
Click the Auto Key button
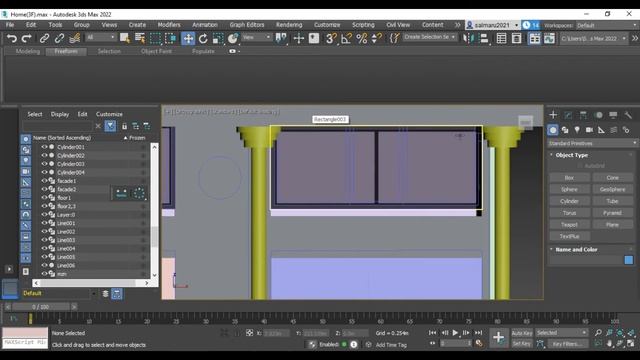pyautogui.click(x=522, y=333)
